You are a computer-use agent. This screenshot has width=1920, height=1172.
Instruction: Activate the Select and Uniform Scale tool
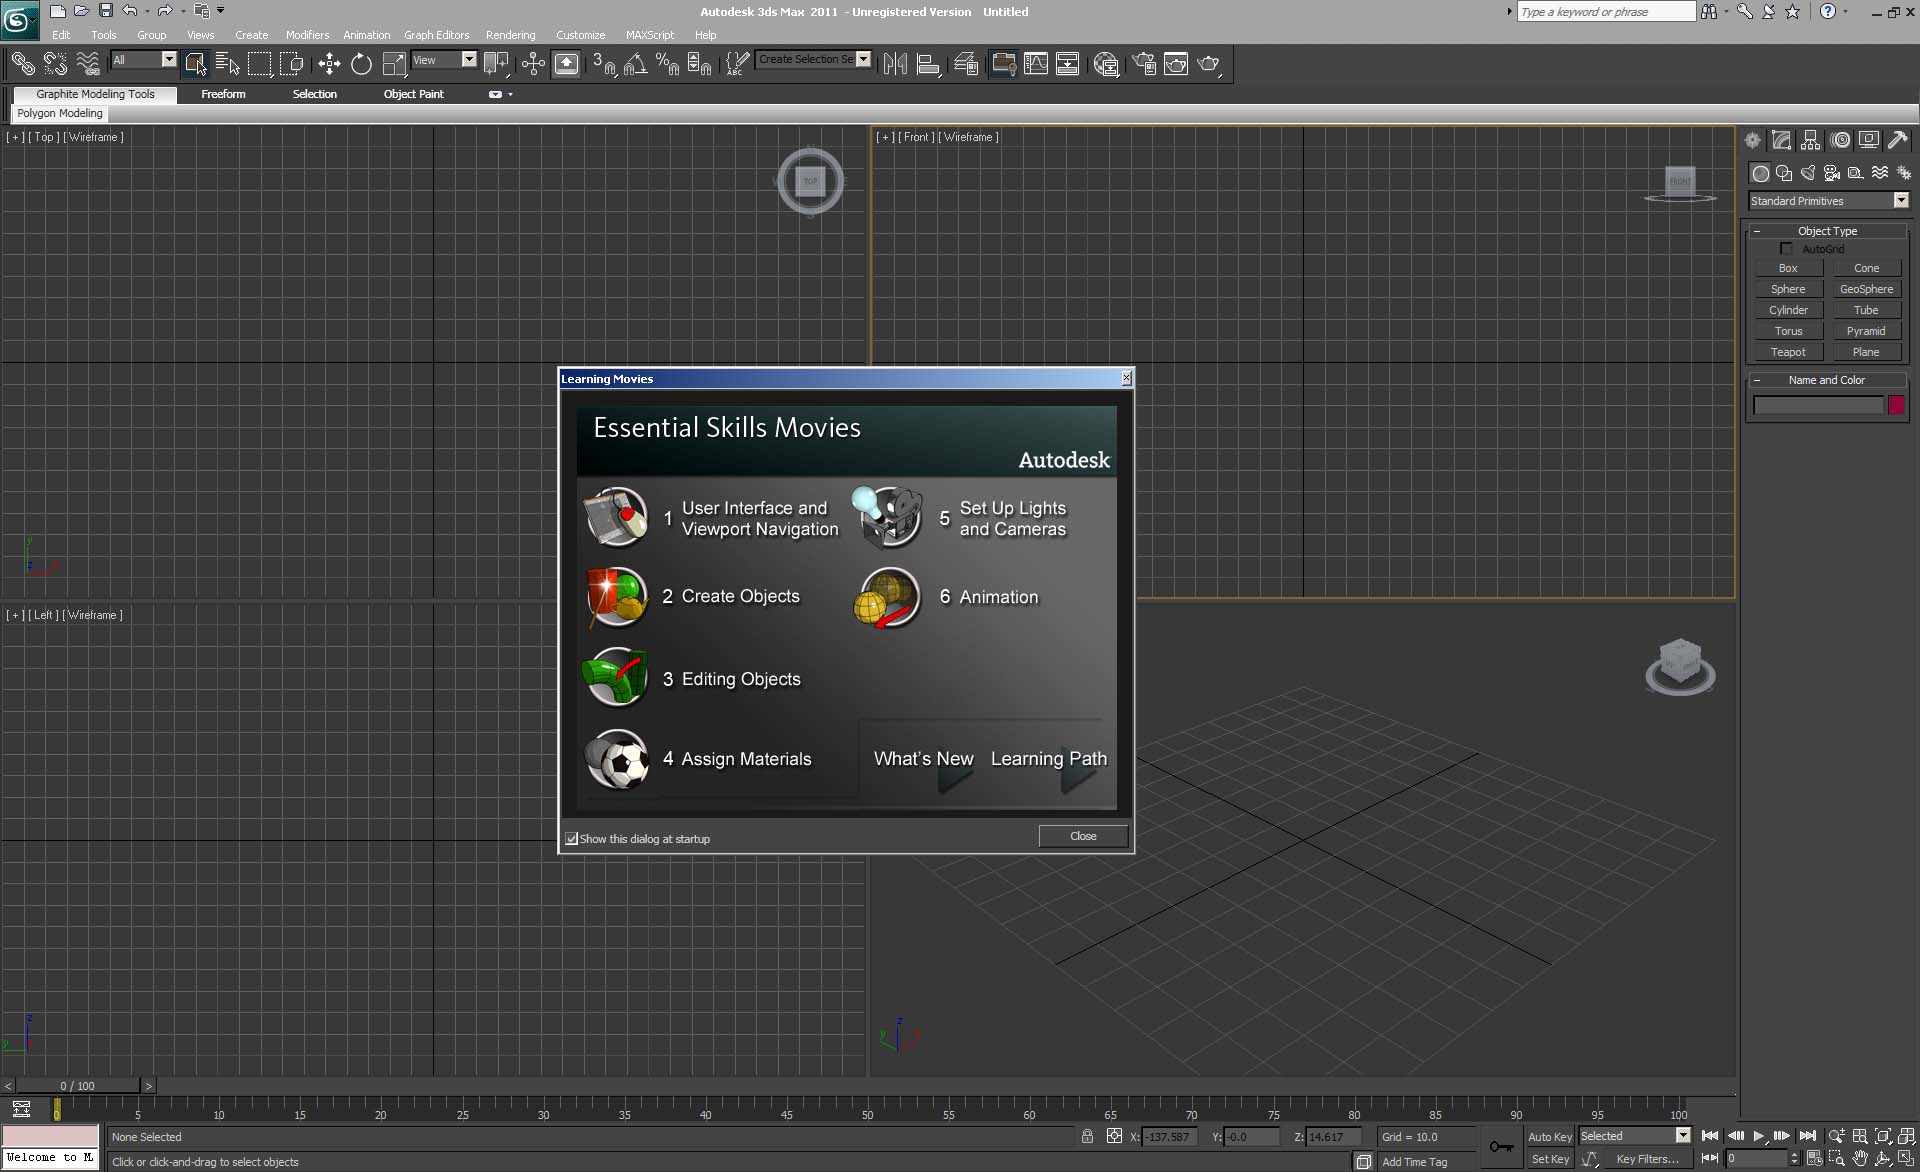tap(394, 64)
